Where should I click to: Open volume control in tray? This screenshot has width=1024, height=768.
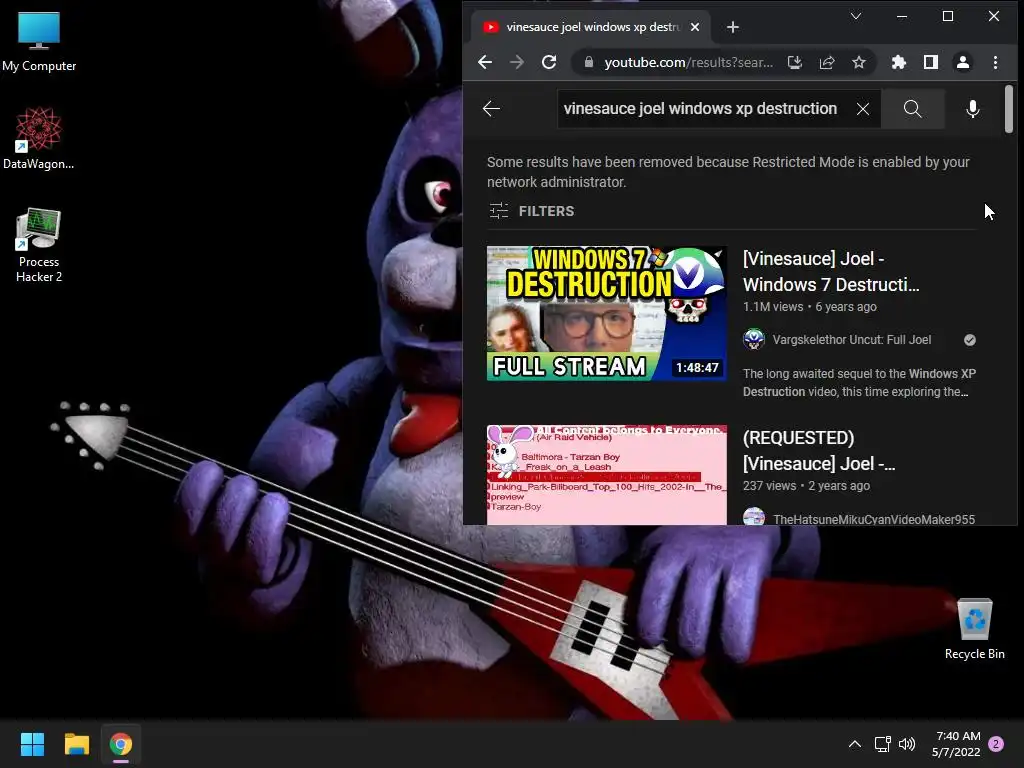point(907,744)
